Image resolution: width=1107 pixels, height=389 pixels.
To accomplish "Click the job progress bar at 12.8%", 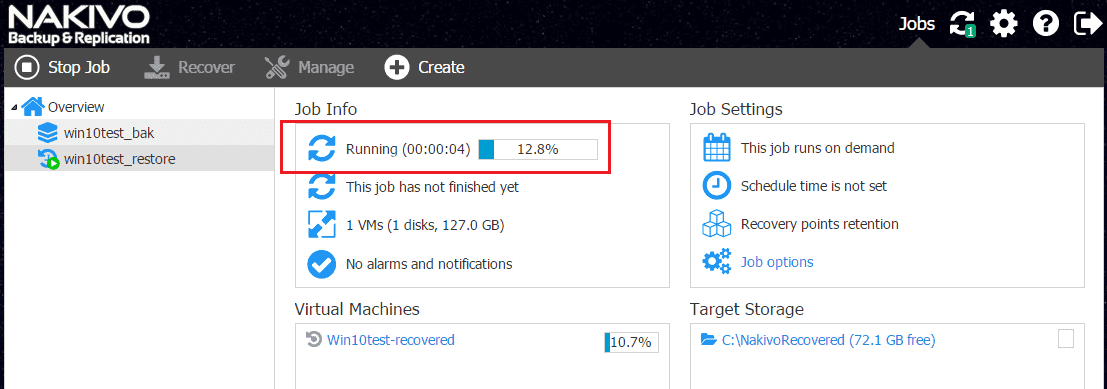I will (x=538, y=149).
